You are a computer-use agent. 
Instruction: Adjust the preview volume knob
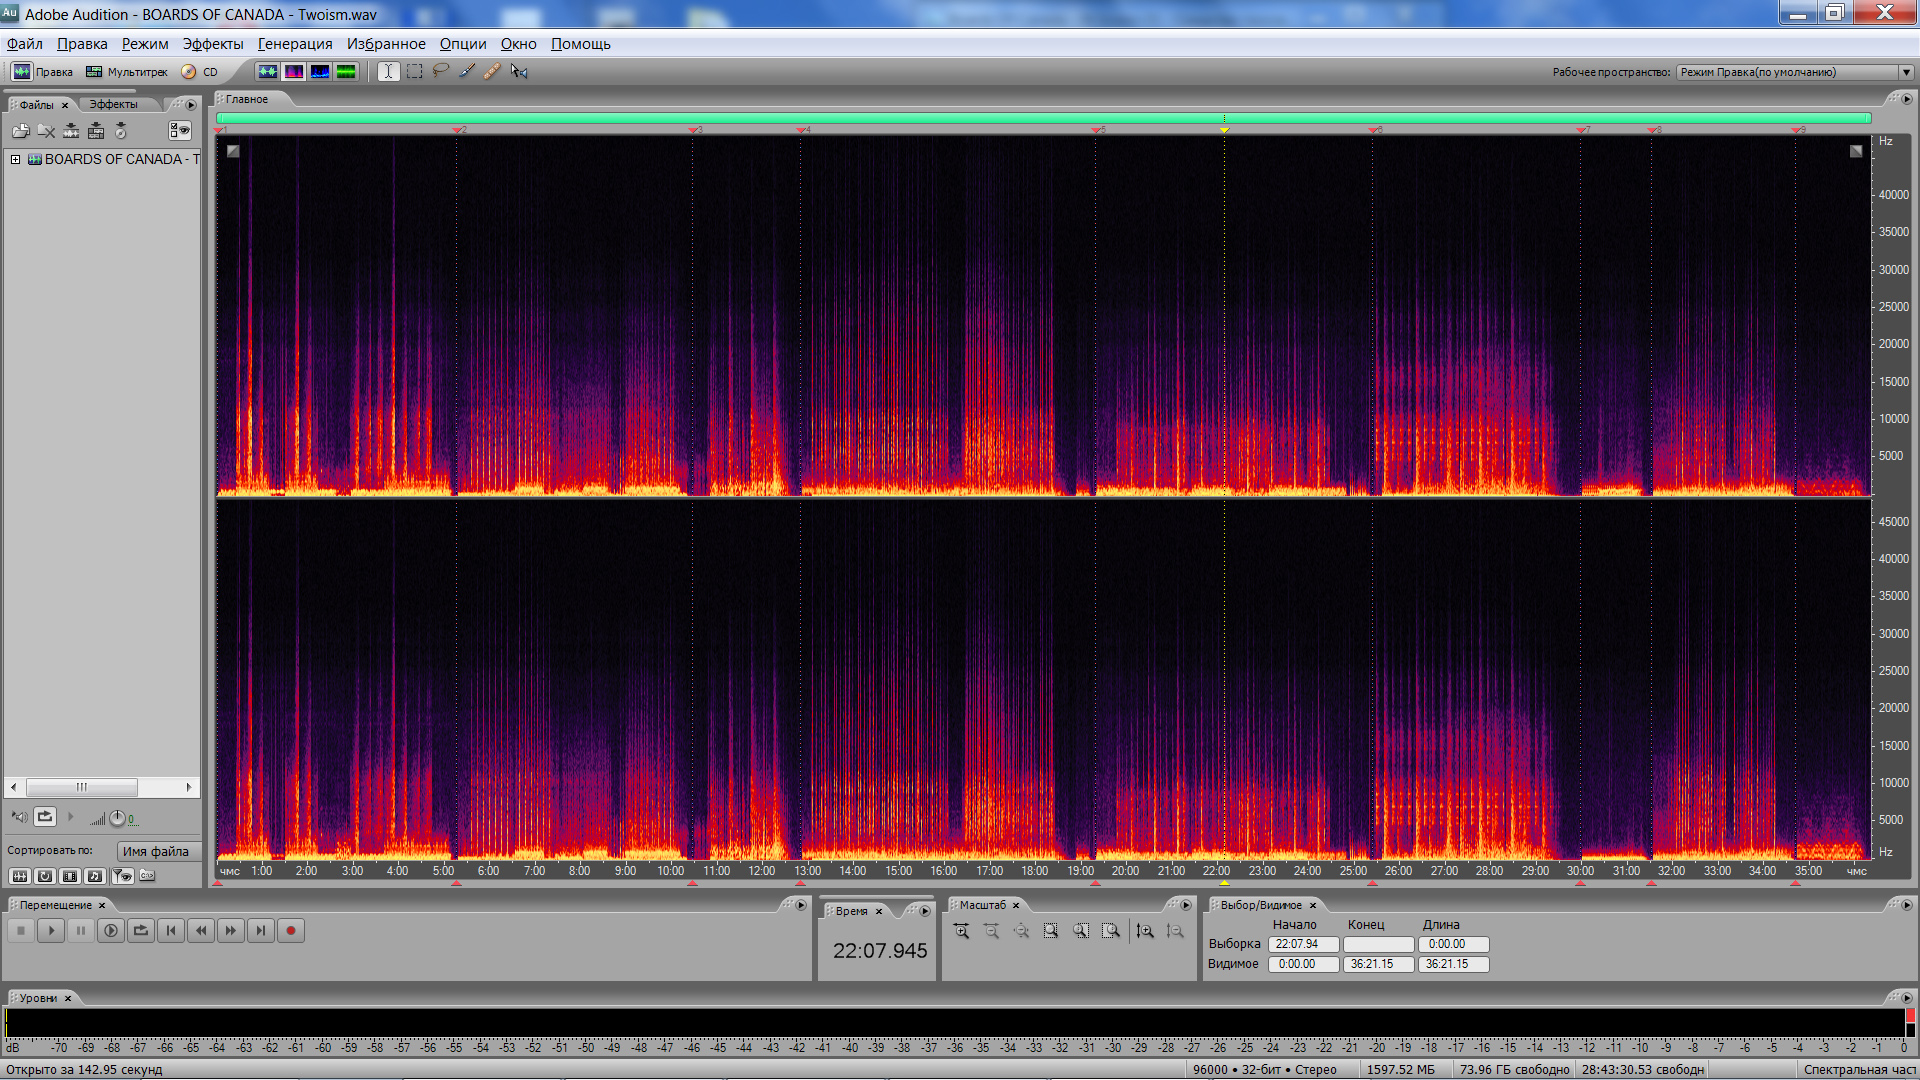tap(117, 818)
